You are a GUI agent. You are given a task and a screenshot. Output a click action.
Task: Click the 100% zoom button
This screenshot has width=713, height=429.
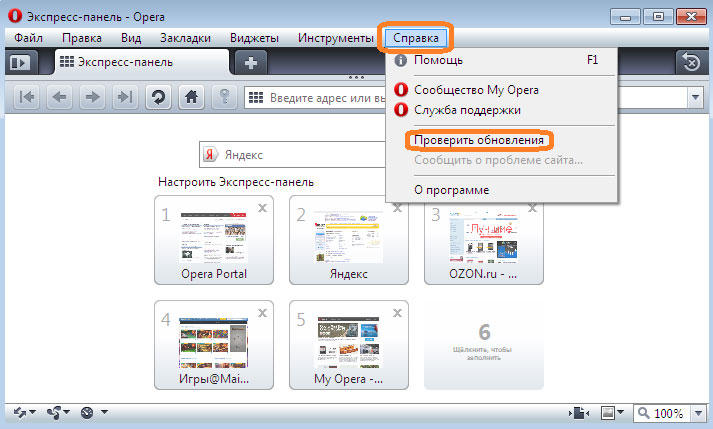click(663, 413)
